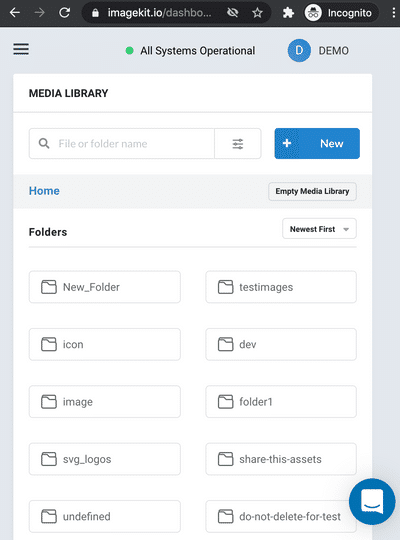Click the search filter options icon
The image size is (400, 540).
(x=238, y=144)
